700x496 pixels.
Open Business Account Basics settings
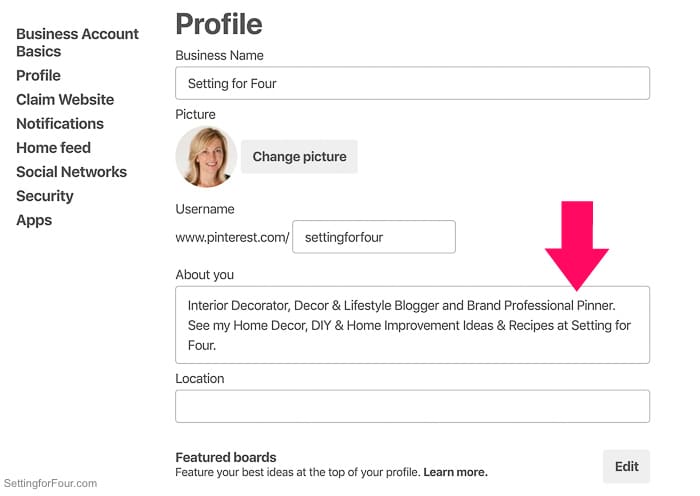pos(77,42)
